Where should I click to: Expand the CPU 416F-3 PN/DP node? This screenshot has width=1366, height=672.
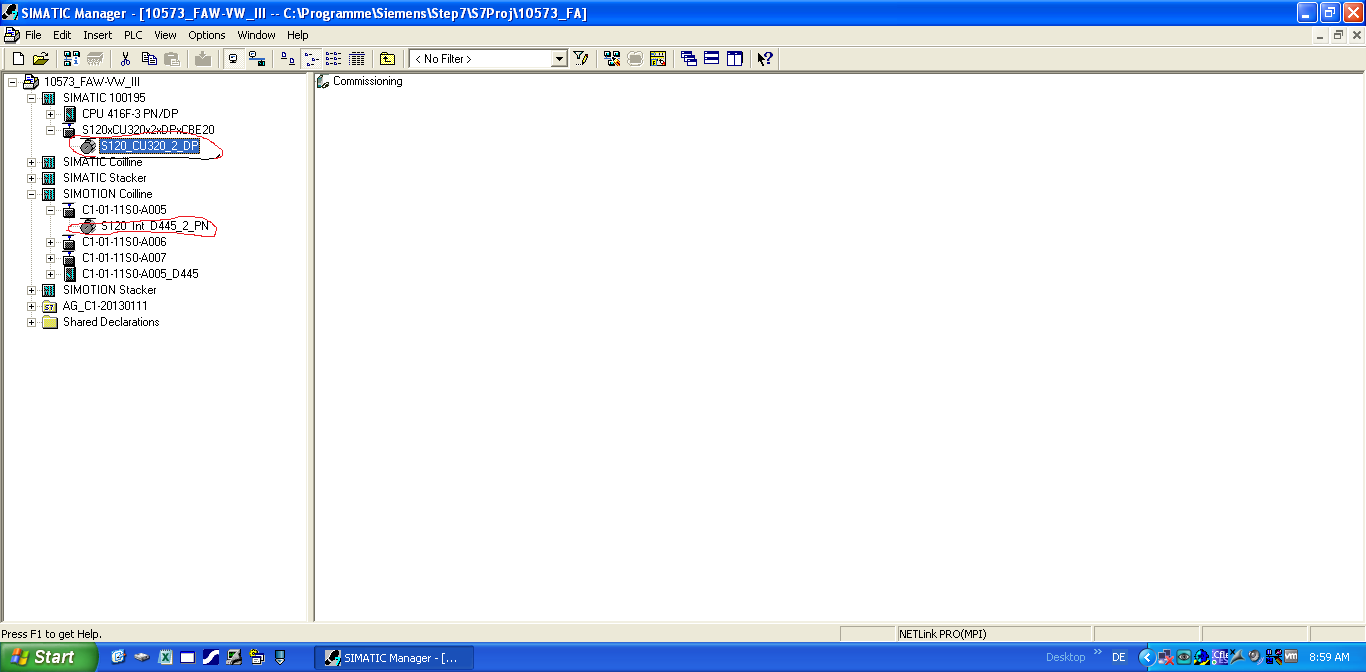(50, 114)
